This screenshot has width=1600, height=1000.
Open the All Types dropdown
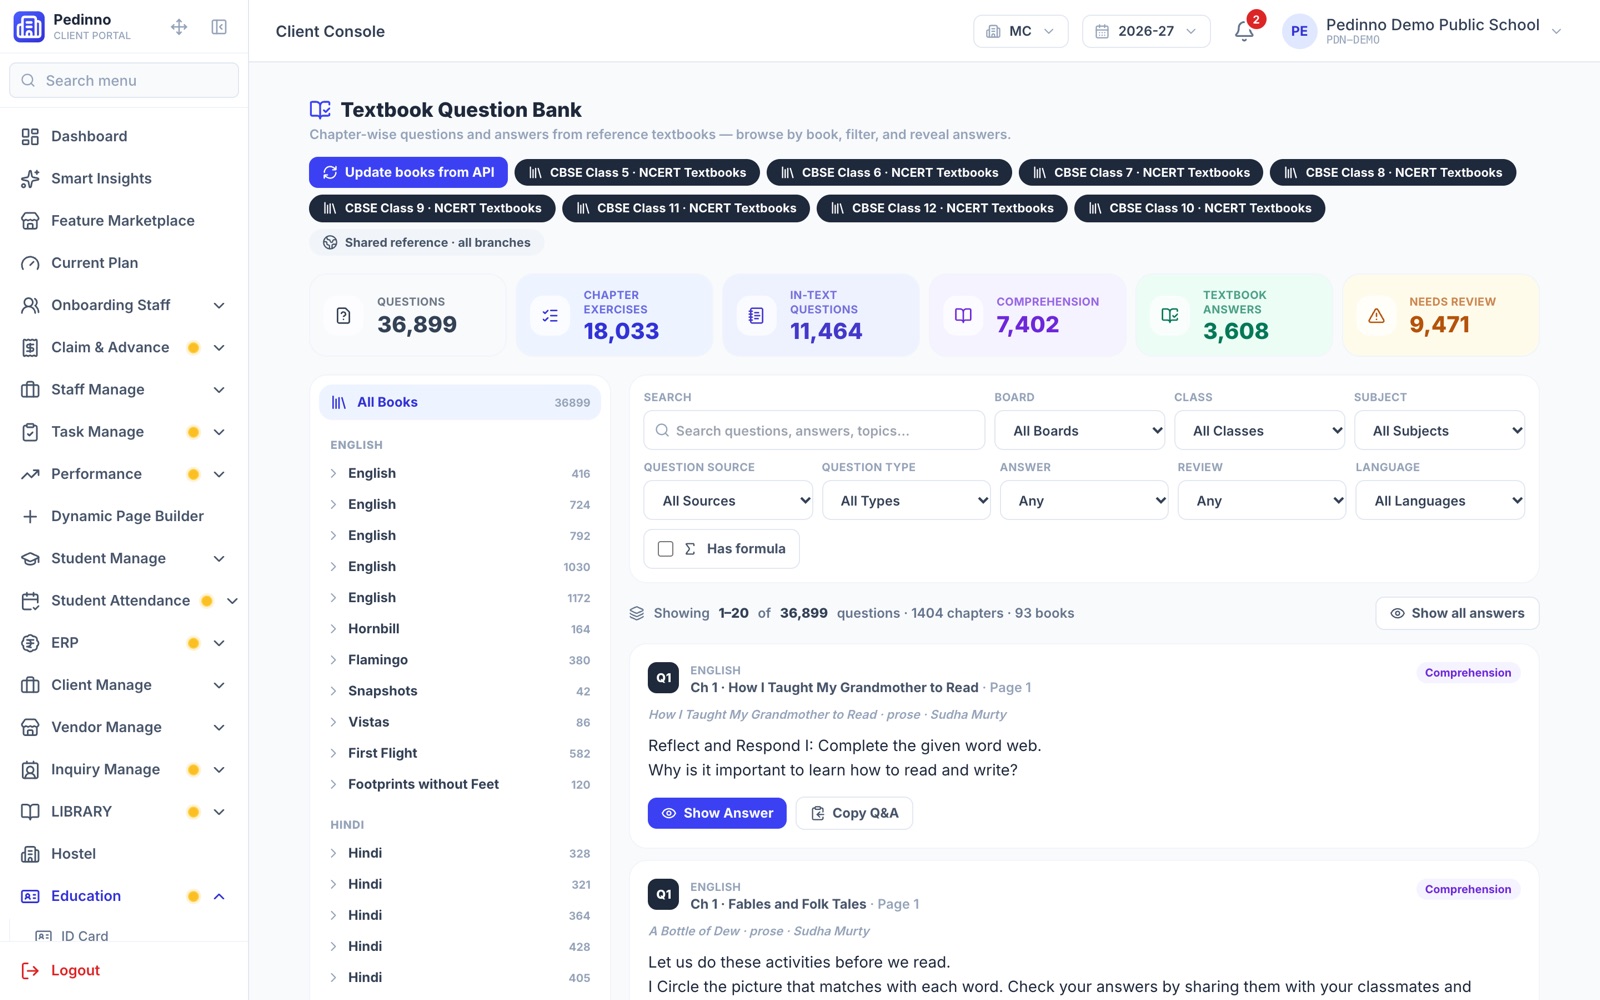(906, 501)
